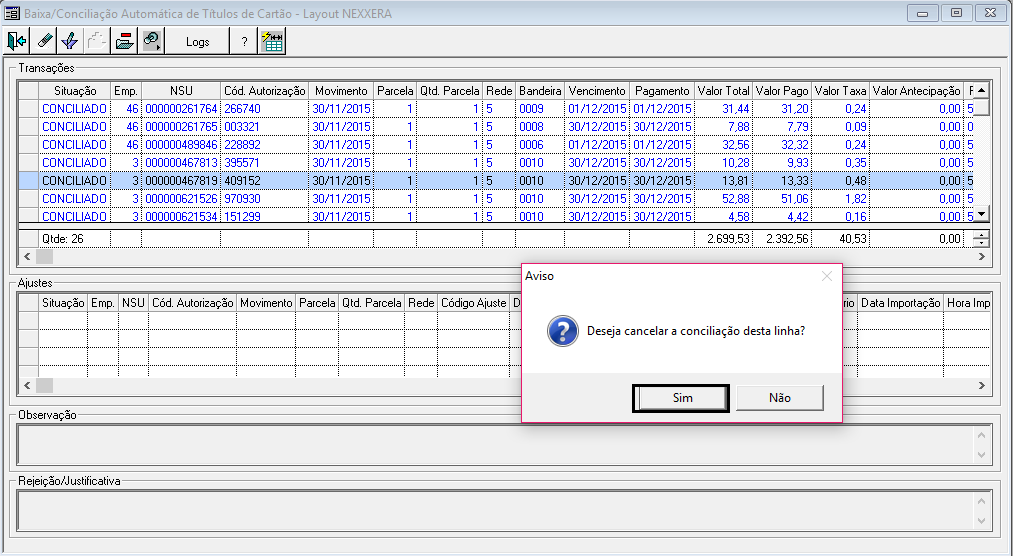Click the total 2.699,53 in summary row
1013x556 pixels.
click(723, 239)
